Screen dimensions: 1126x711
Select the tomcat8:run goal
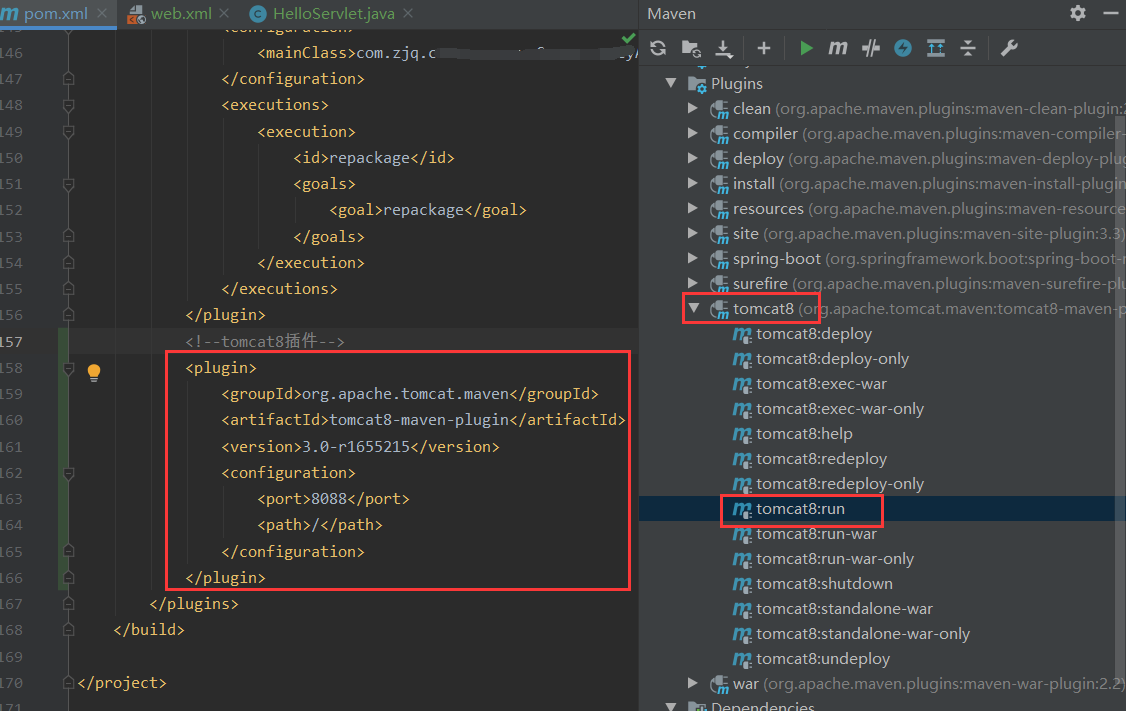pos(800,509)
